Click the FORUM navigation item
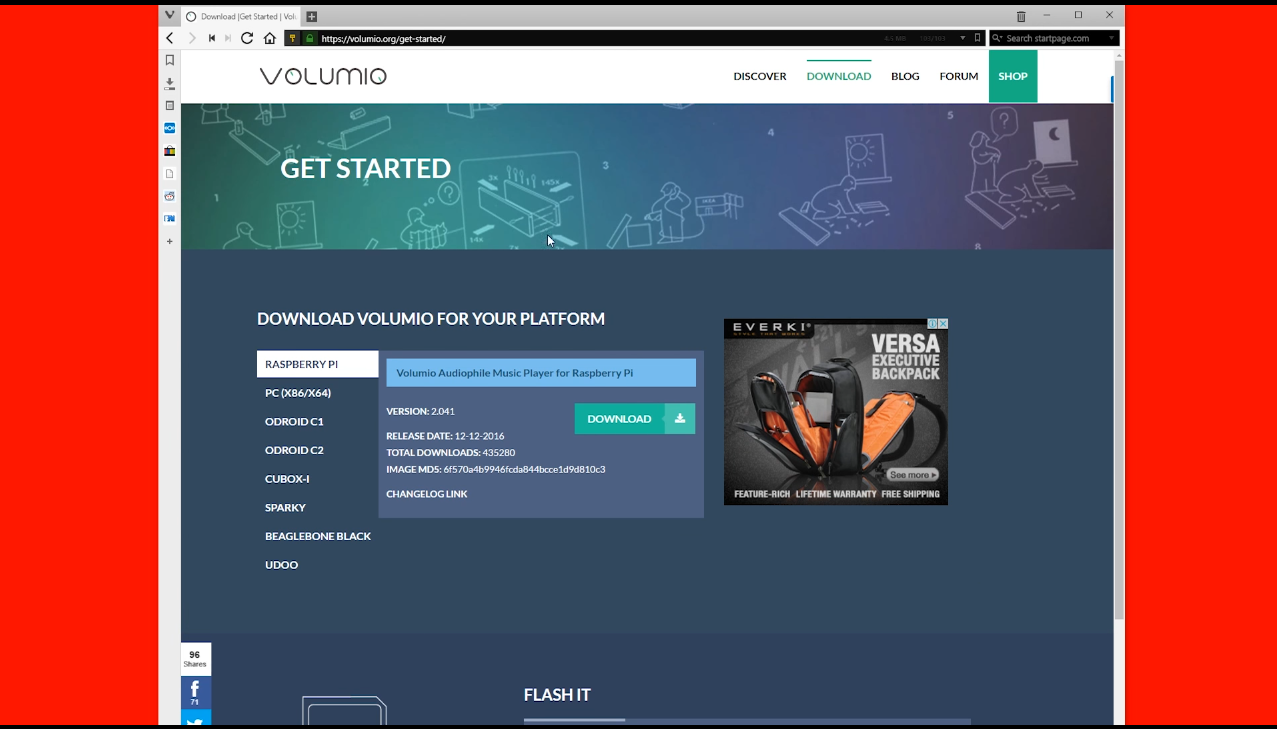 957,75
